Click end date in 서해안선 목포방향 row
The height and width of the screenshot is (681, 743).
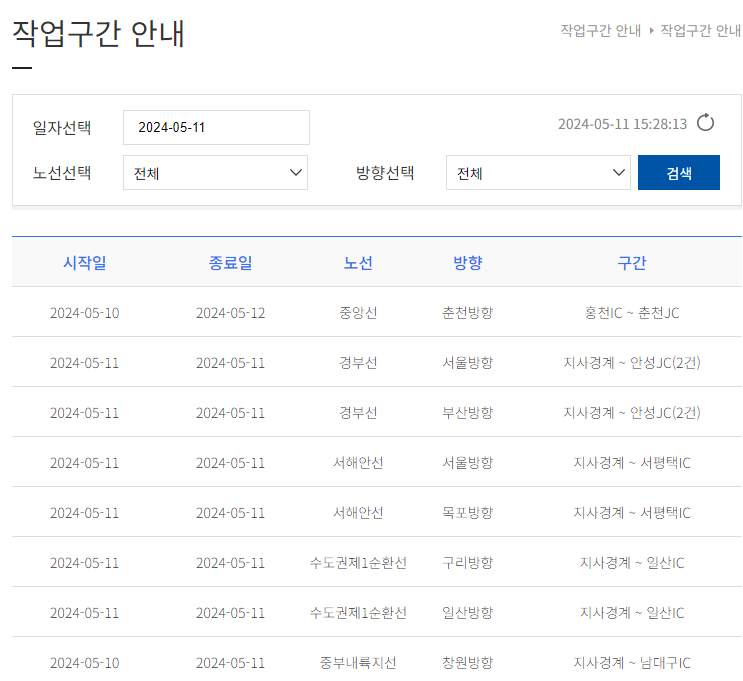tap(231, 513)
